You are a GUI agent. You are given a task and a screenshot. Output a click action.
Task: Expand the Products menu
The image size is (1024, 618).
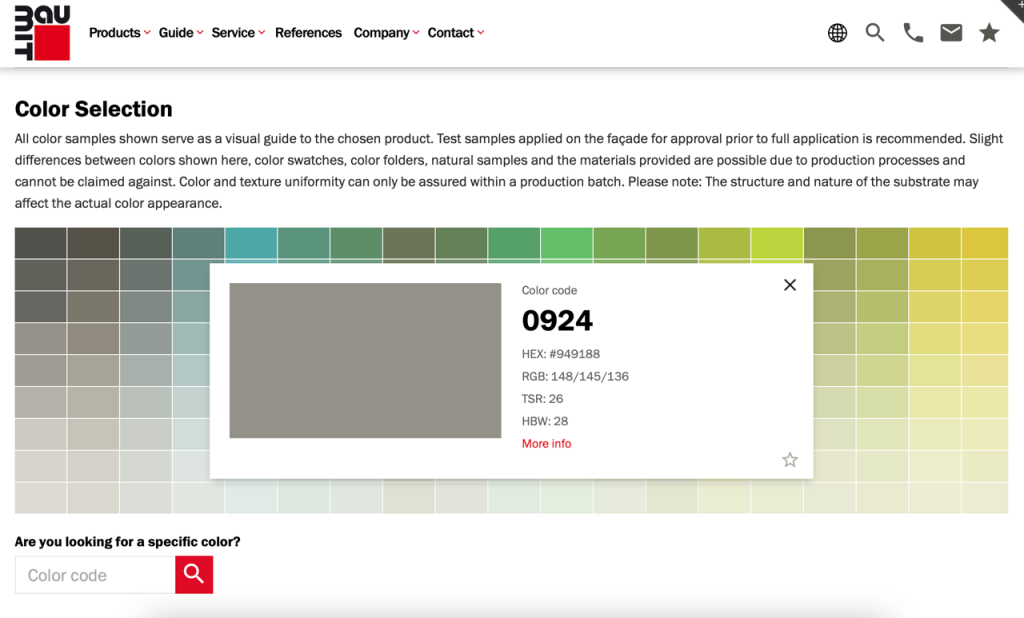coord(119,33)
